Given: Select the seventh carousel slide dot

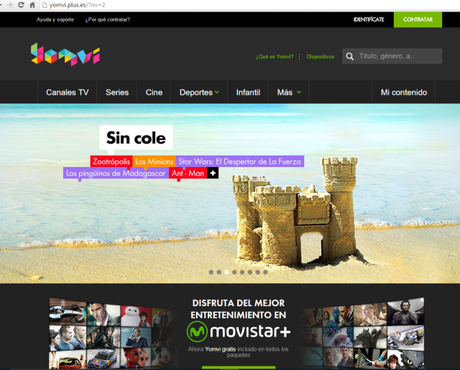Looking at the screenshot, I should (257, 272).
